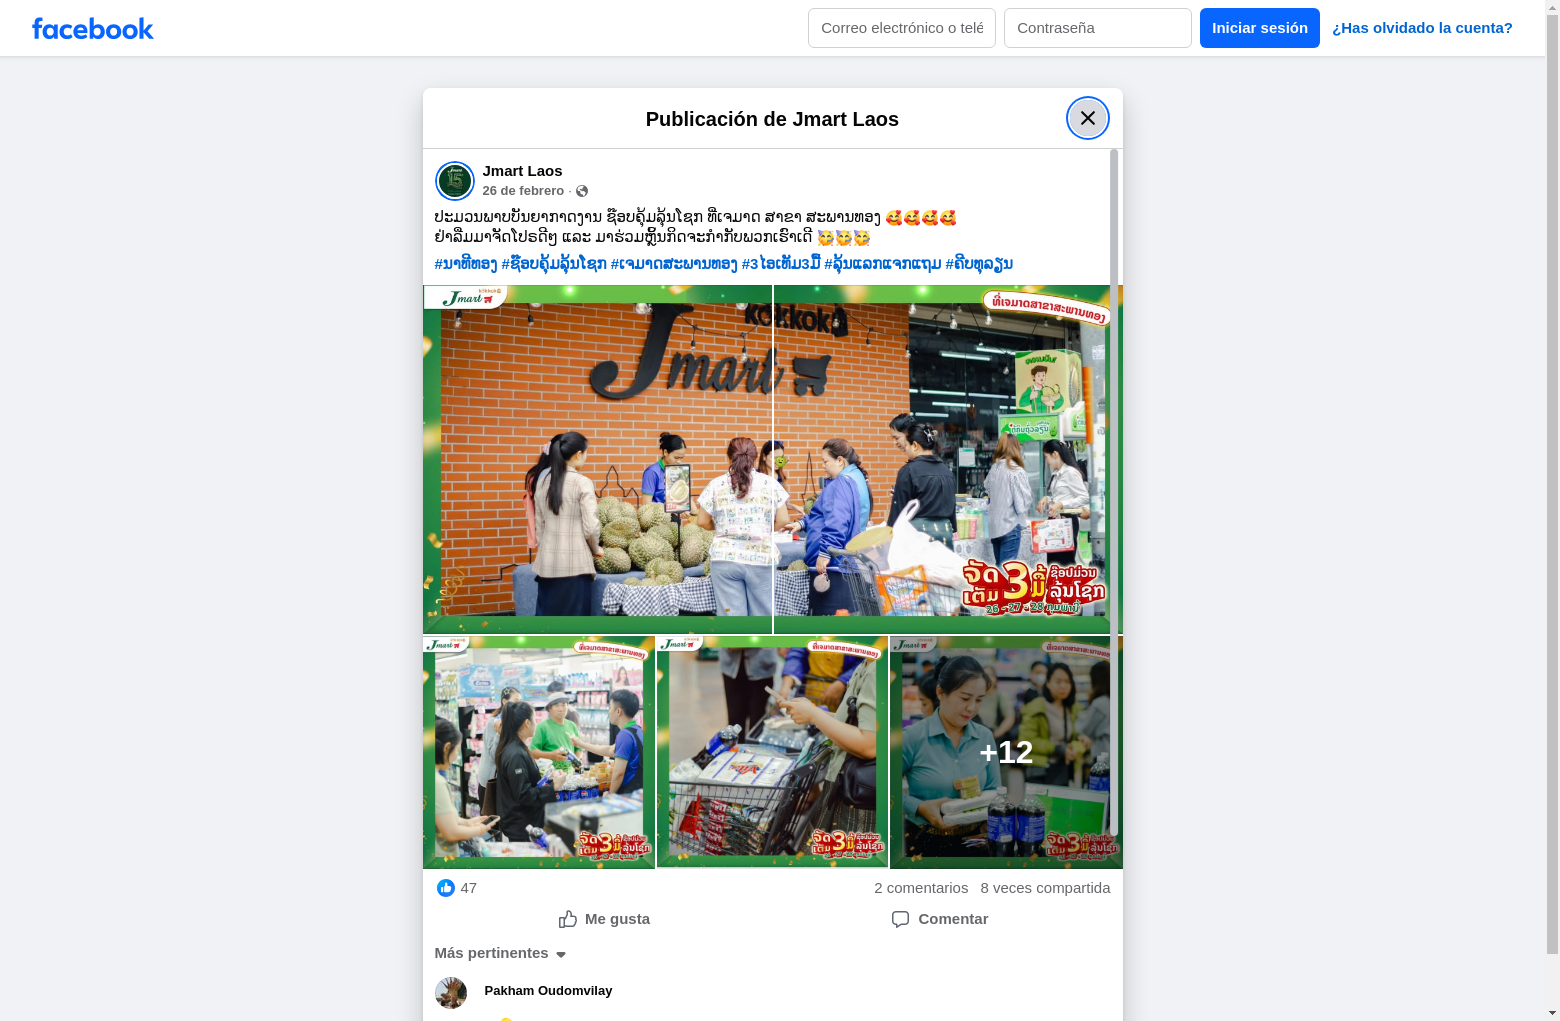Click the public audience globe icon

(582, 191)
